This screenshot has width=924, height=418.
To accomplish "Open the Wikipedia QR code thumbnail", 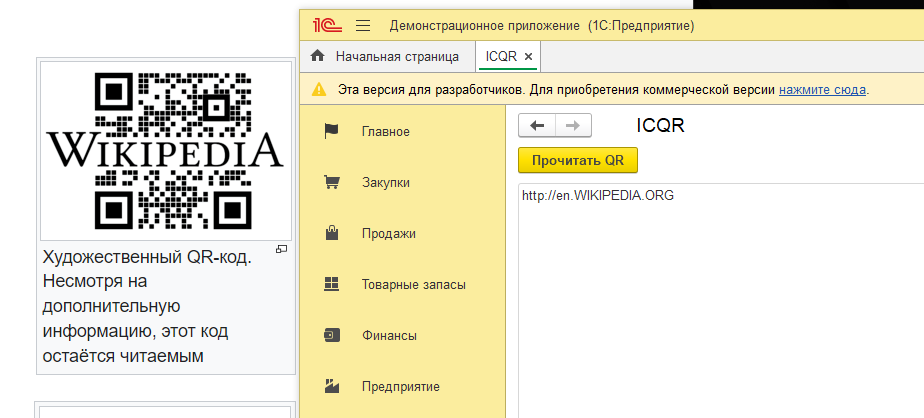I will point(166,150).
